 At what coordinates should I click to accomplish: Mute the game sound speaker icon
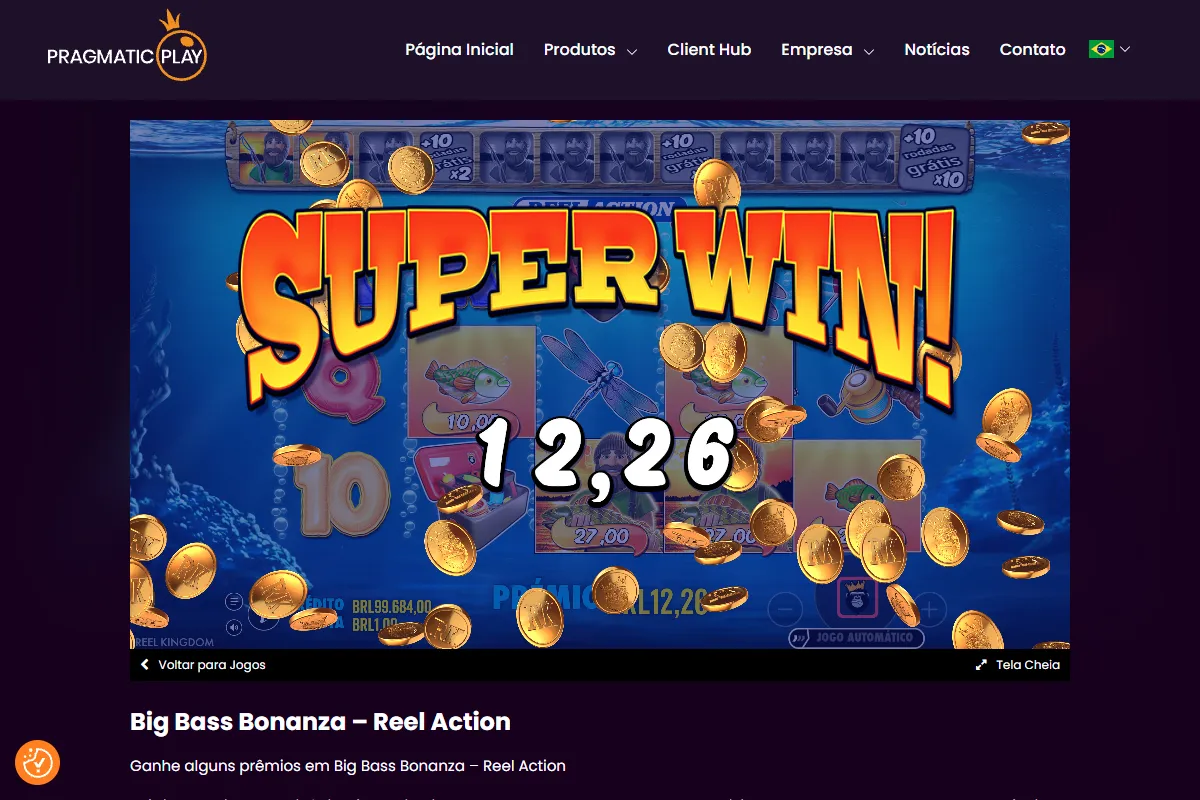pos(234,627)
